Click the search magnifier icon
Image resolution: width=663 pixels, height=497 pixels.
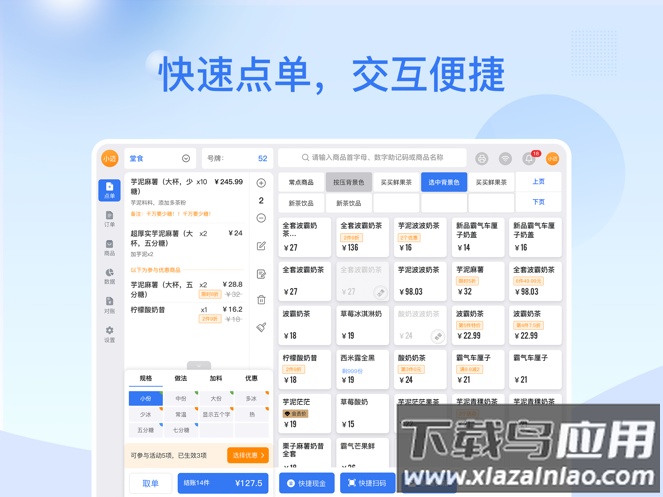click(305, 158)
